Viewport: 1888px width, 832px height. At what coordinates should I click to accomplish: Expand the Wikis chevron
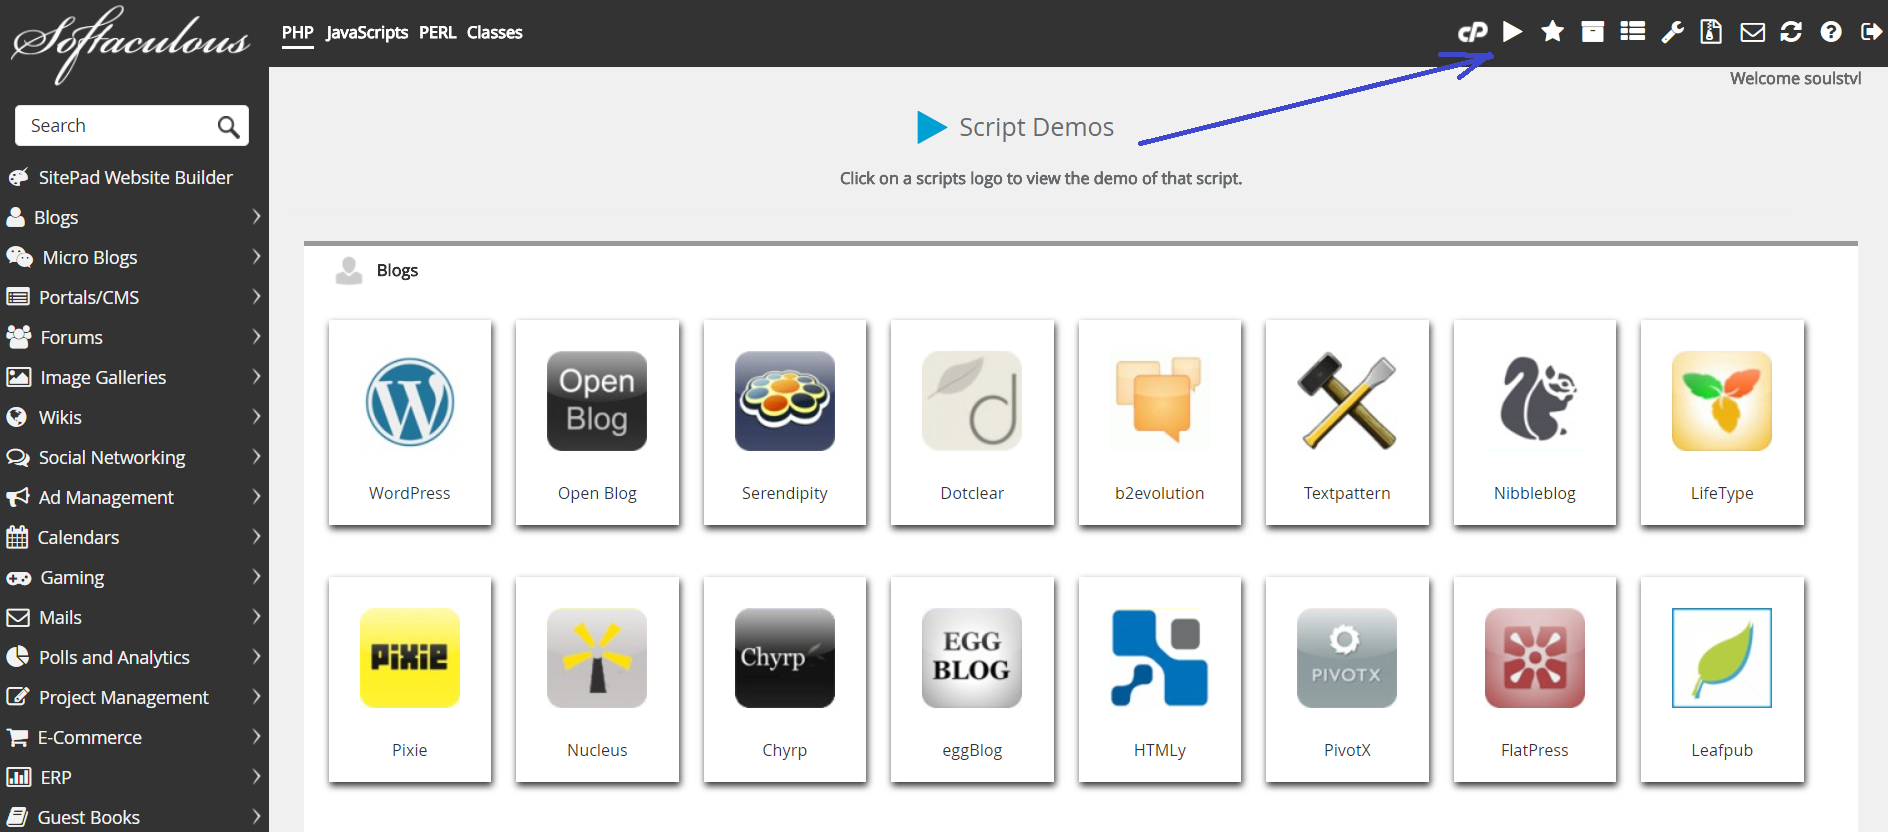(256, 416)
